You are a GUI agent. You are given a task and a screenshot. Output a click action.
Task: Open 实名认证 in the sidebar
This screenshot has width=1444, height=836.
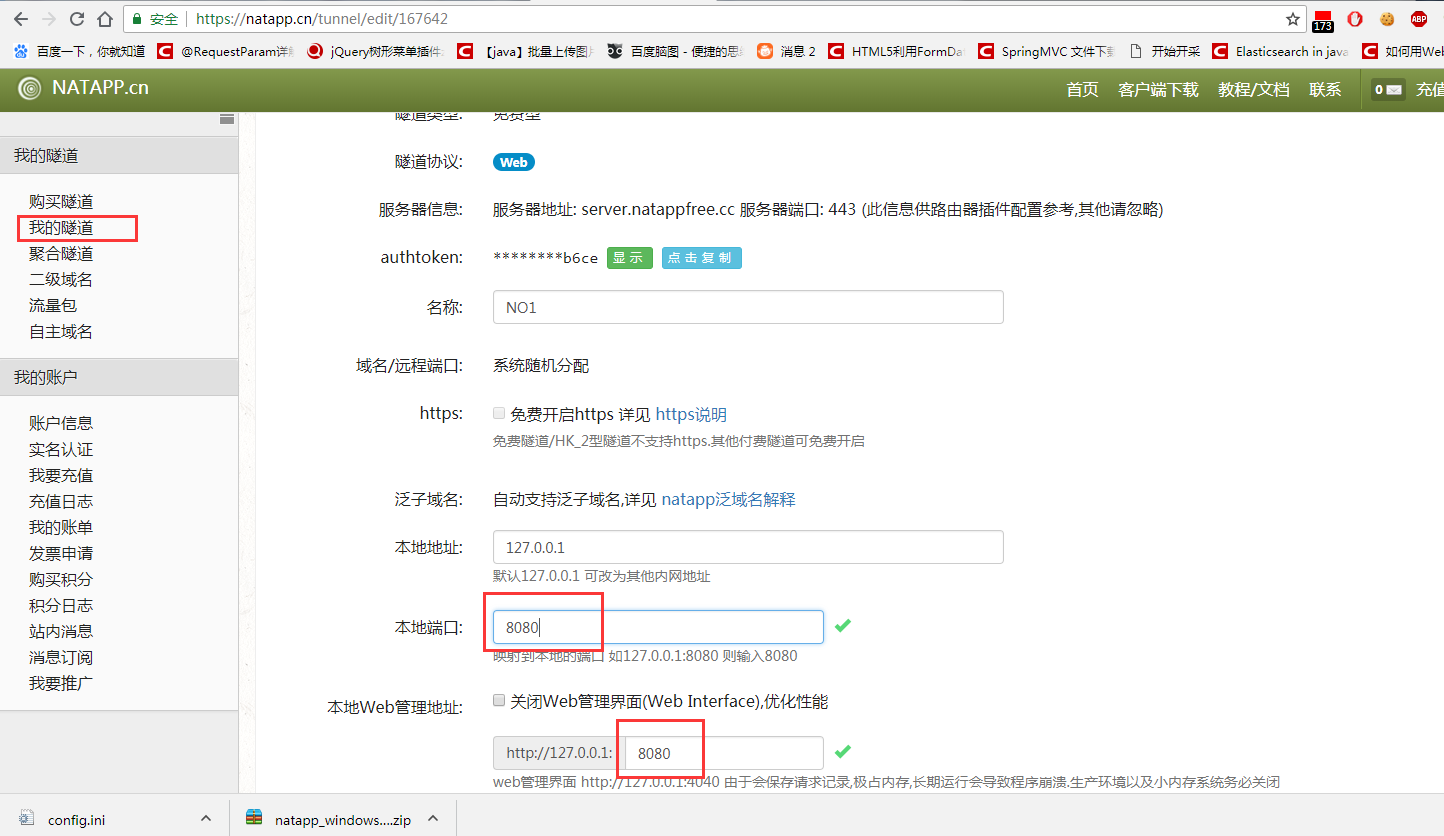pos(61,450)
